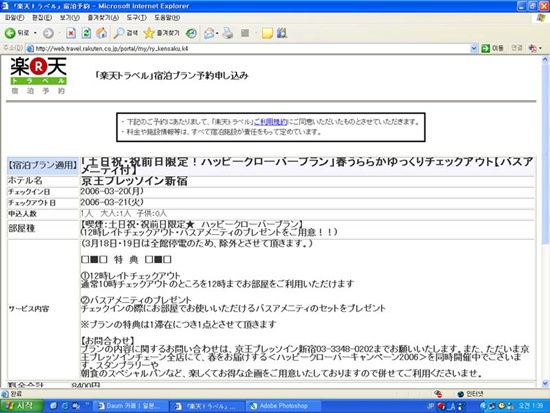This screenshot has width=550, height=413.
Task: Open the 즐겨찾기(A) menu
Action: [103, 18]
